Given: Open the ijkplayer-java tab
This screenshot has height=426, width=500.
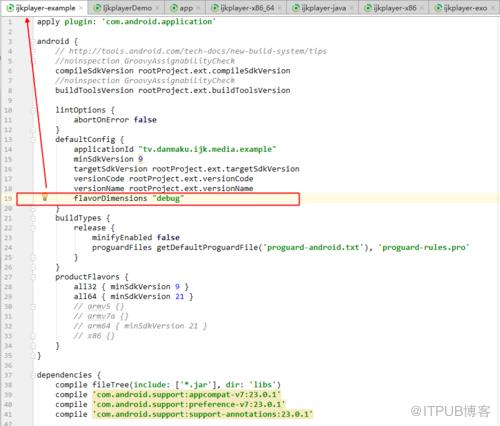Looking at the screenshot, I should pyautogui.click(x=323, y=8).
